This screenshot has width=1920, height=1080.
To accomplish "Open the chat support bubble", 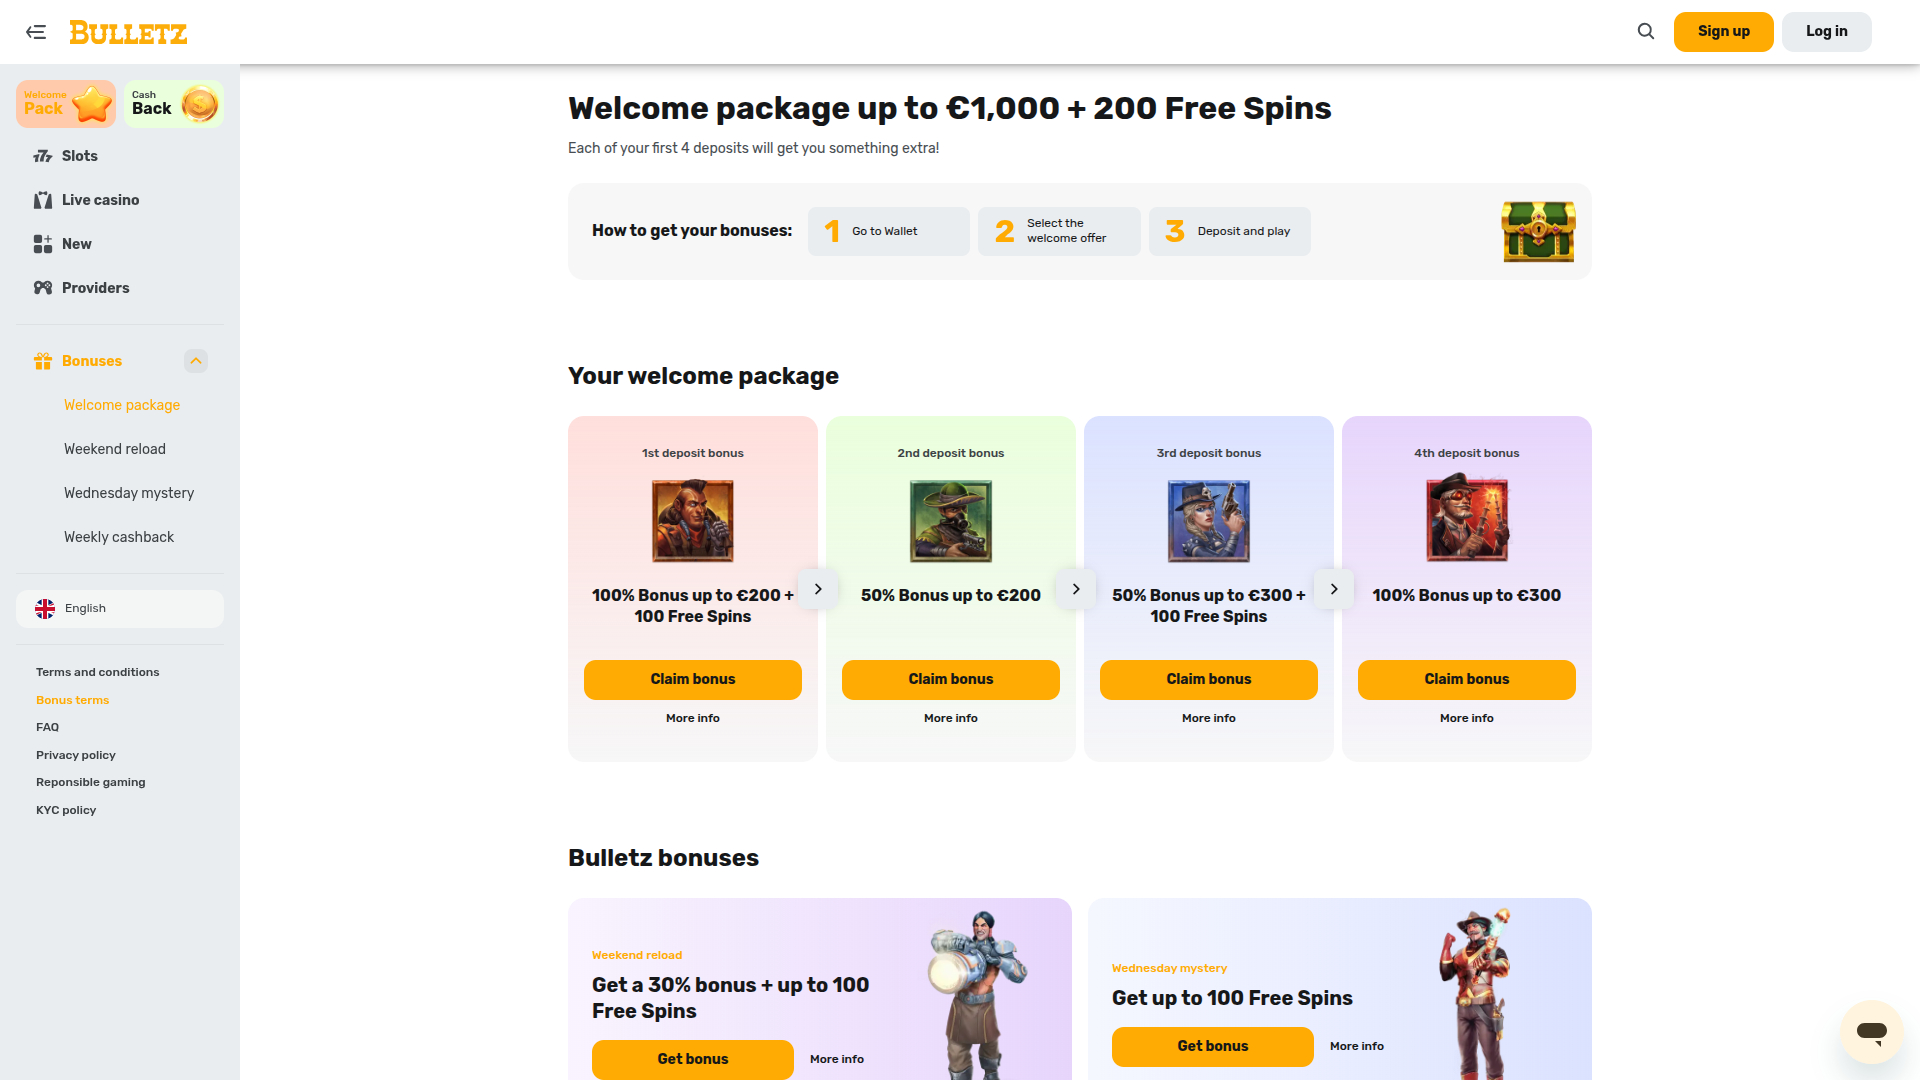I will pos(1870,1031).
